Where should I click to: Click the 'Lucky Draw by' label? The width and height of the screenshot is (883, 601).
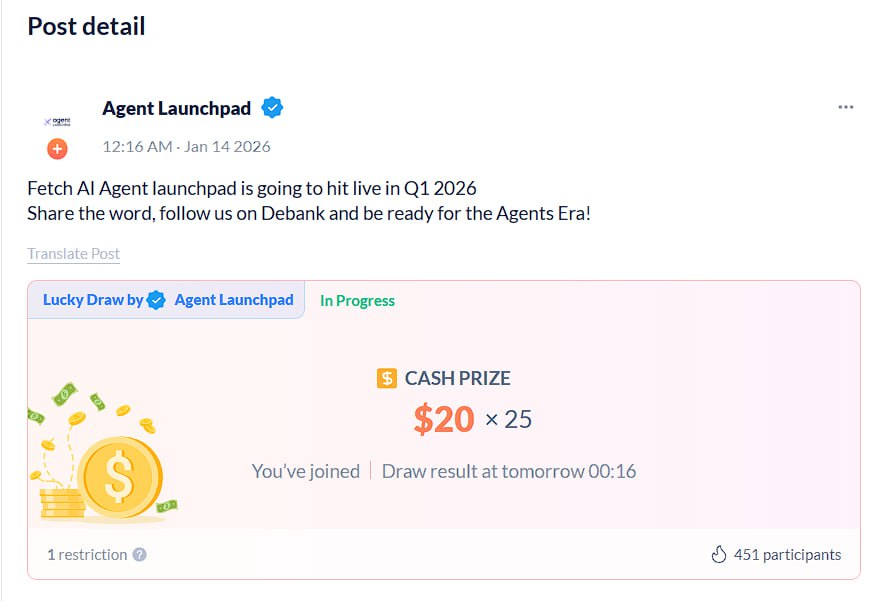click(x=93, y=300)
